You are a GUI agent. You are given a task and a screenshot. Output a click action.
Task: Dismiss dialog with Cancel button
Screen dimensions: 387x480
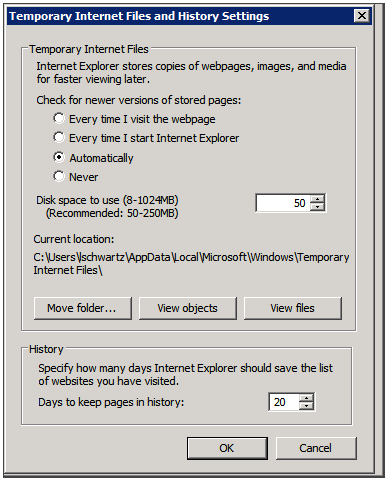(x=316, y=448)
